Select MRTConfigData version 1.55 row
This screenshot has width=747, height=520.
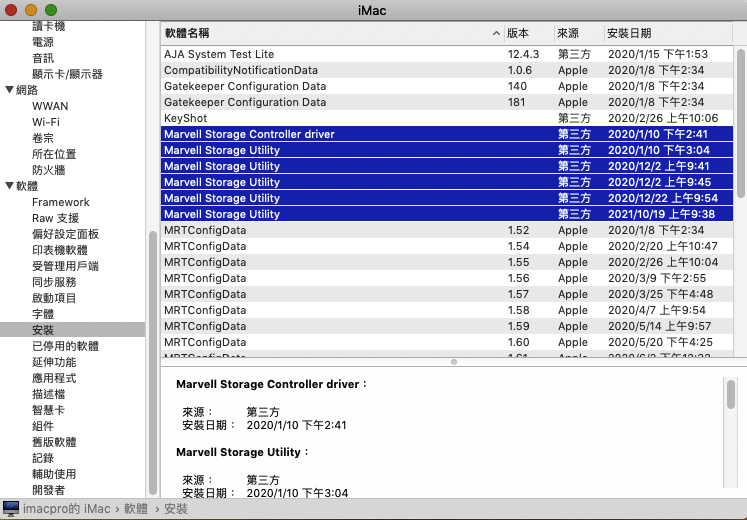point(447,262)
